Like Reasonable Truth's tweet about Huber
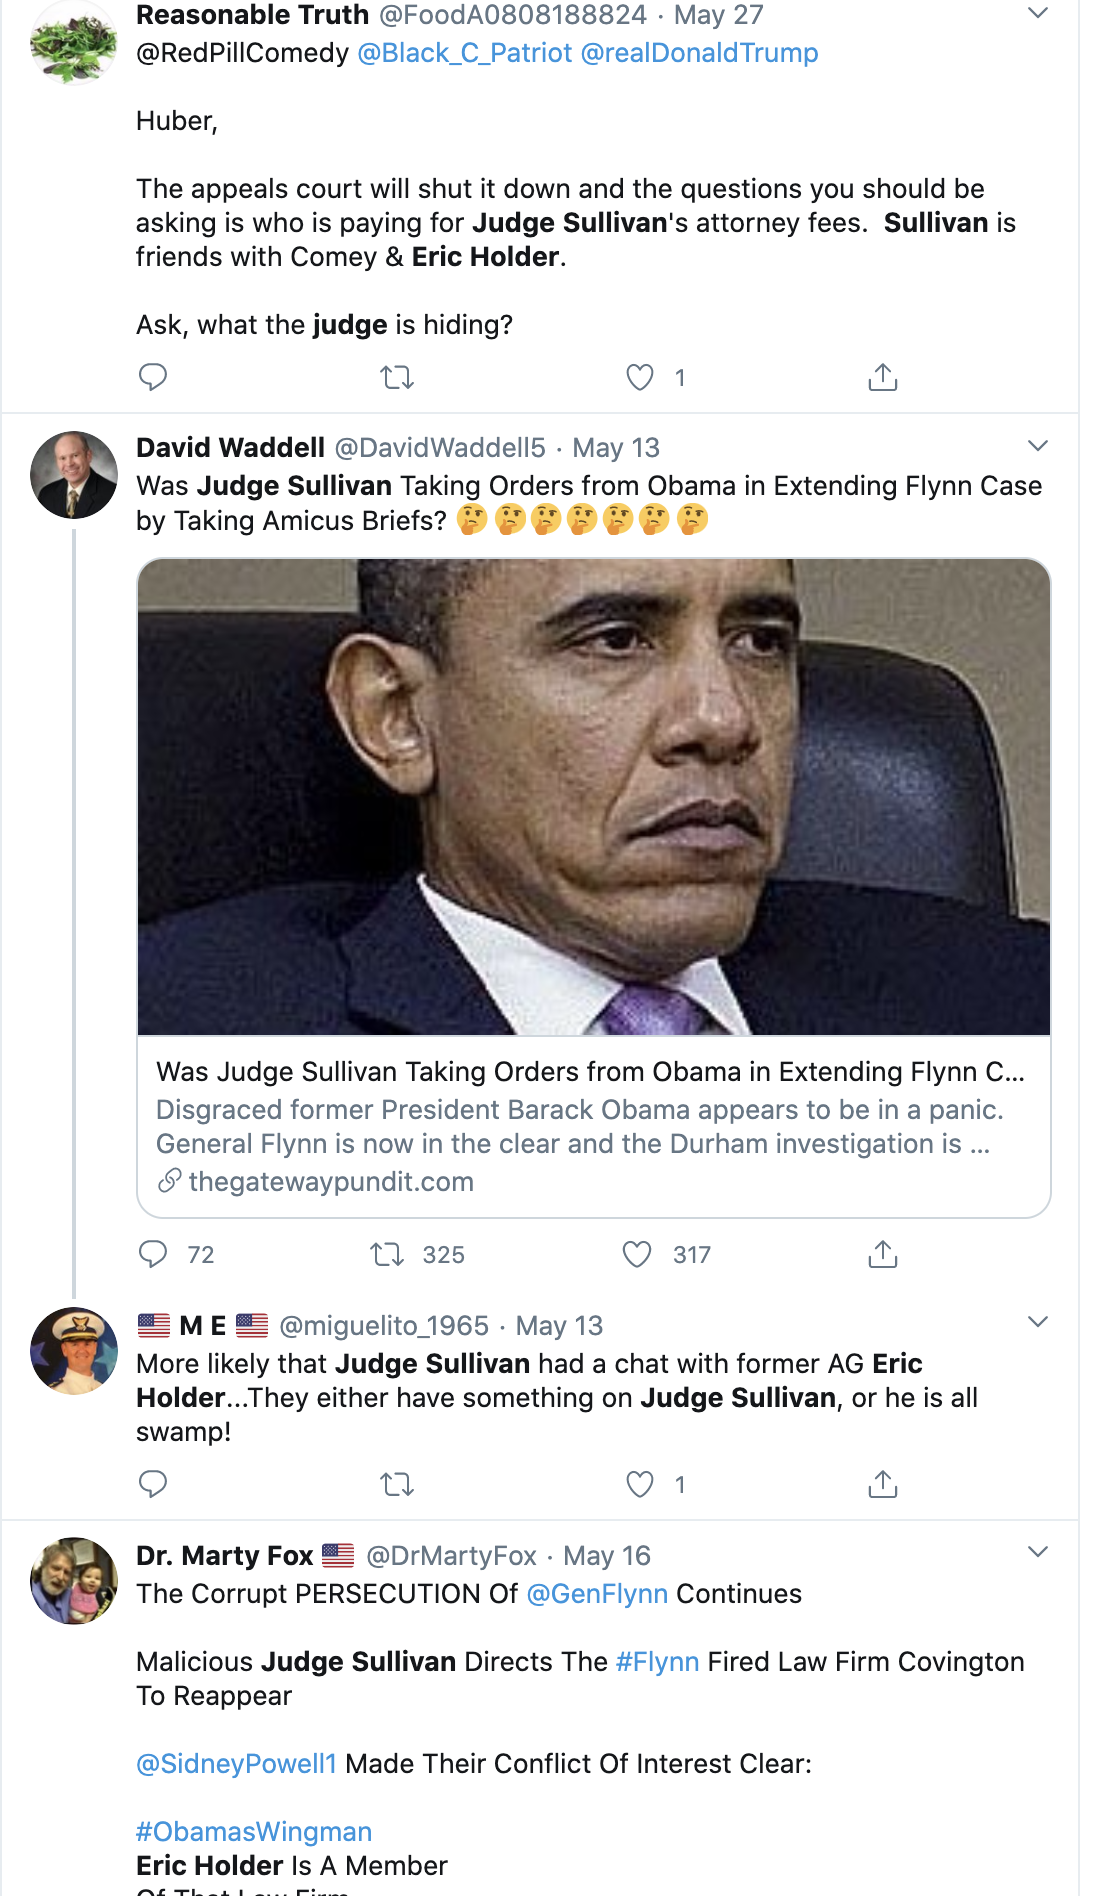The image size is (1114, 1896). click(640, 377)
